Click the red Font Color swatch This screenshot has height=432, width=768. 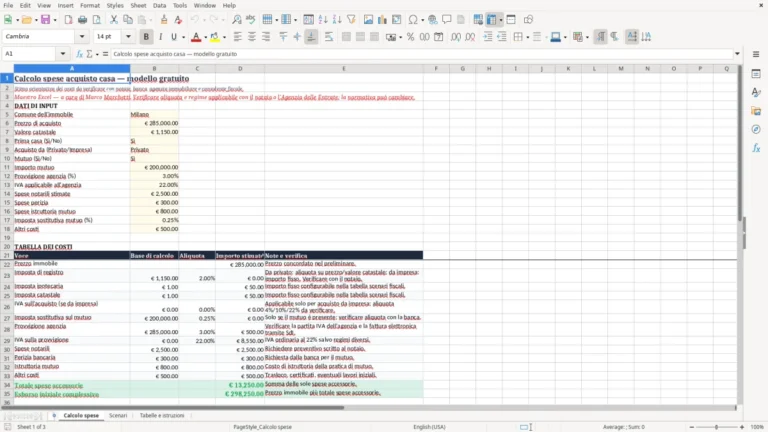196,37
